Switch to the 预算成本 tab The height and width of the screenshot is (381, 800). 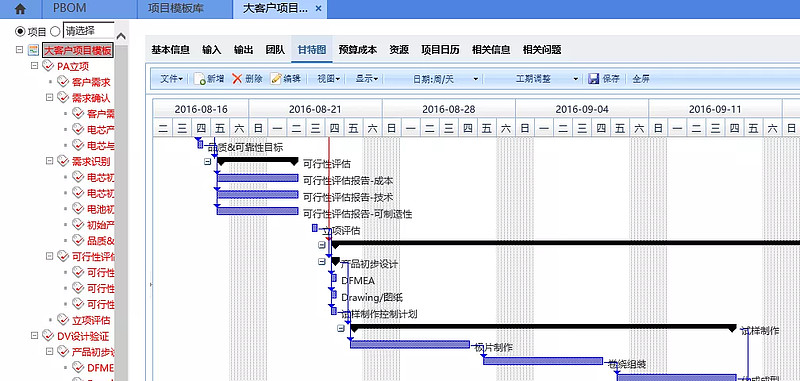point(358,50)
